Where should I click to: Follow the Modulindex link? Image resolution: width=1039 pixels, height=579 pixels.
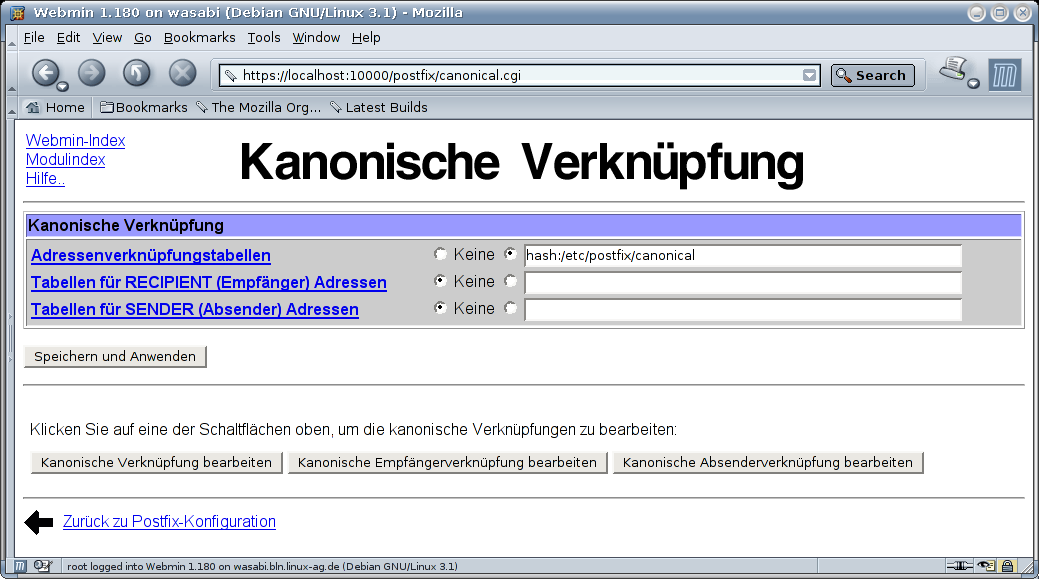[x=66, y=160]
